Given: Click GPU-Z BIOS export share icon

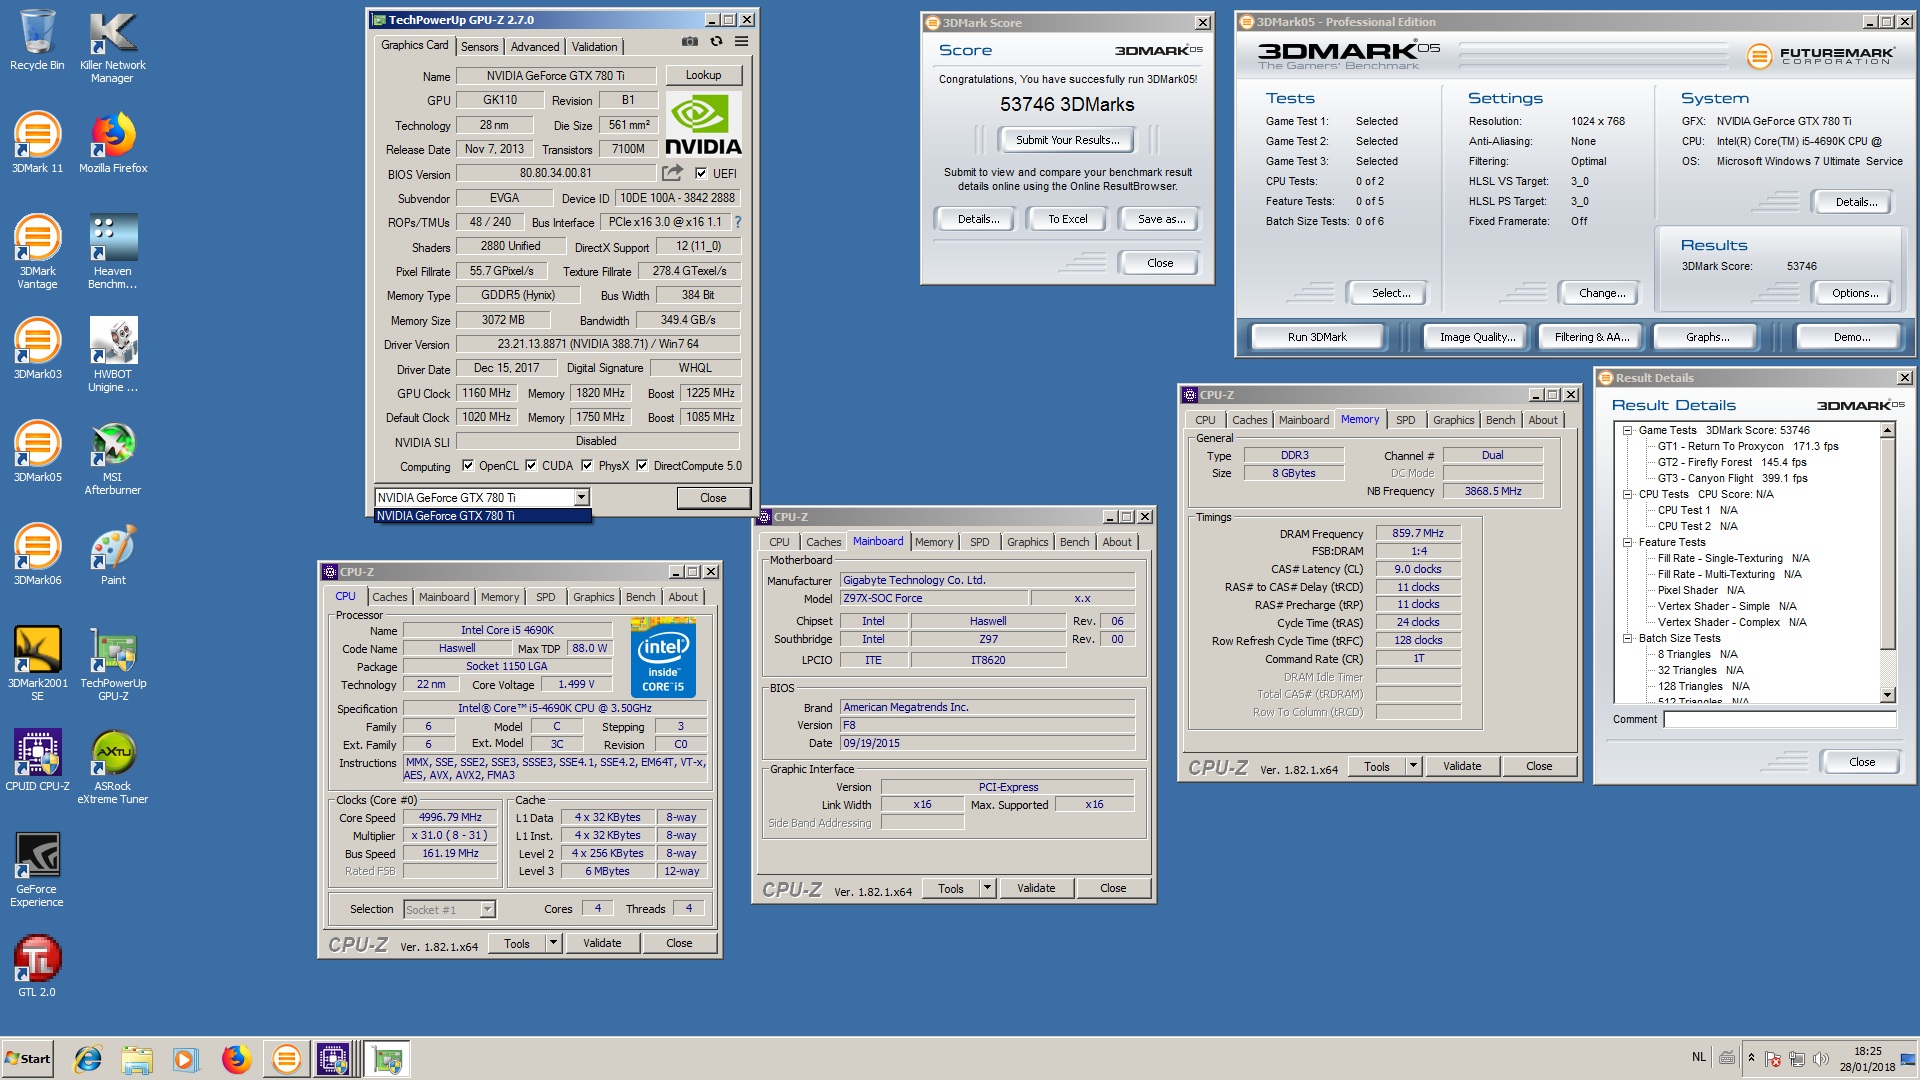Looking at the screenshot, I should (x=672, y=173).
